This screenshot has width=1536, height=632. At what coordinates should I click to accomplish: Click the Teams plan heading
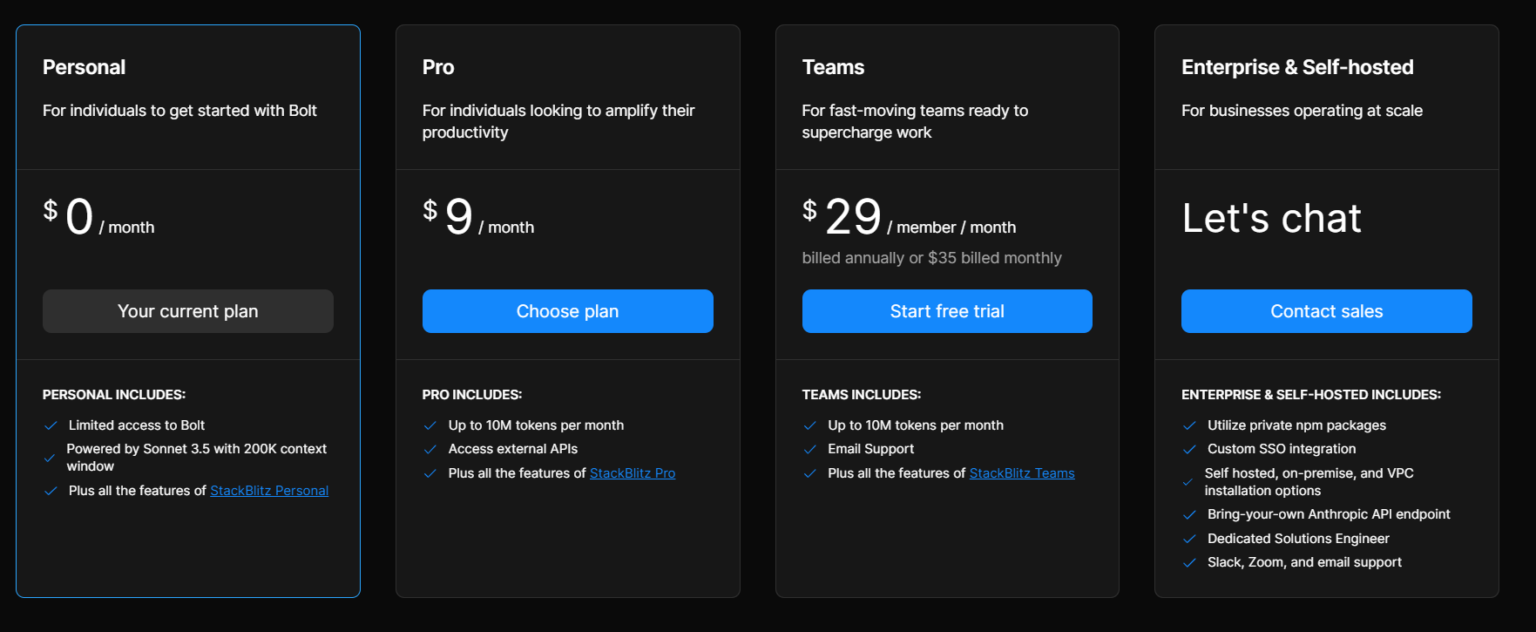pos(833,67)
